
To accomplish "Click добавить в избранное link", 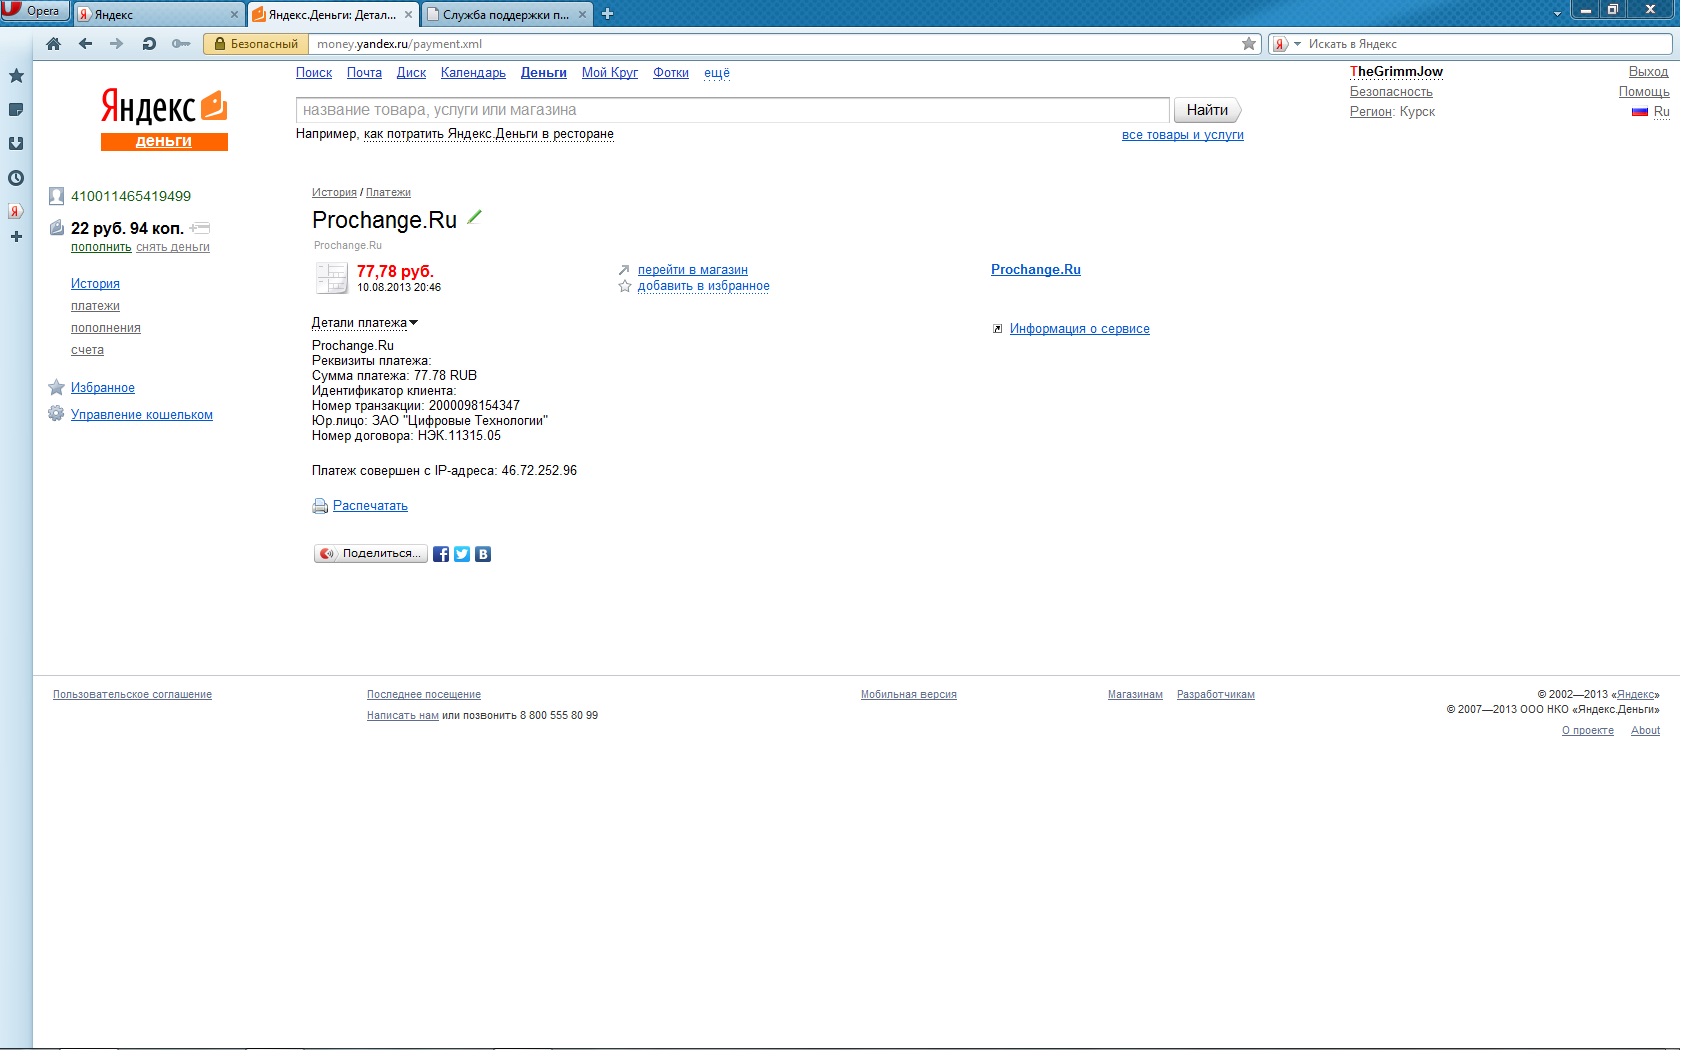I will pos(704,286).
